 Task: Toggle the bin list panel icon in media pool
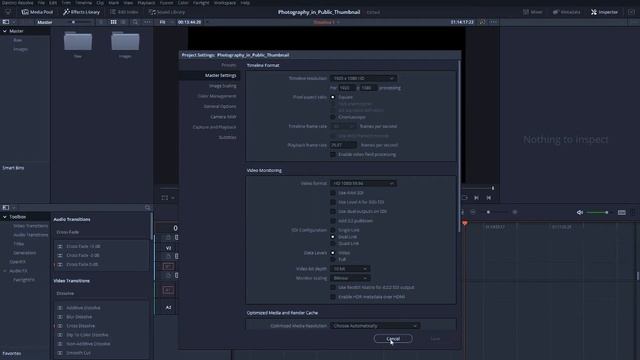(x=6, y=22)
